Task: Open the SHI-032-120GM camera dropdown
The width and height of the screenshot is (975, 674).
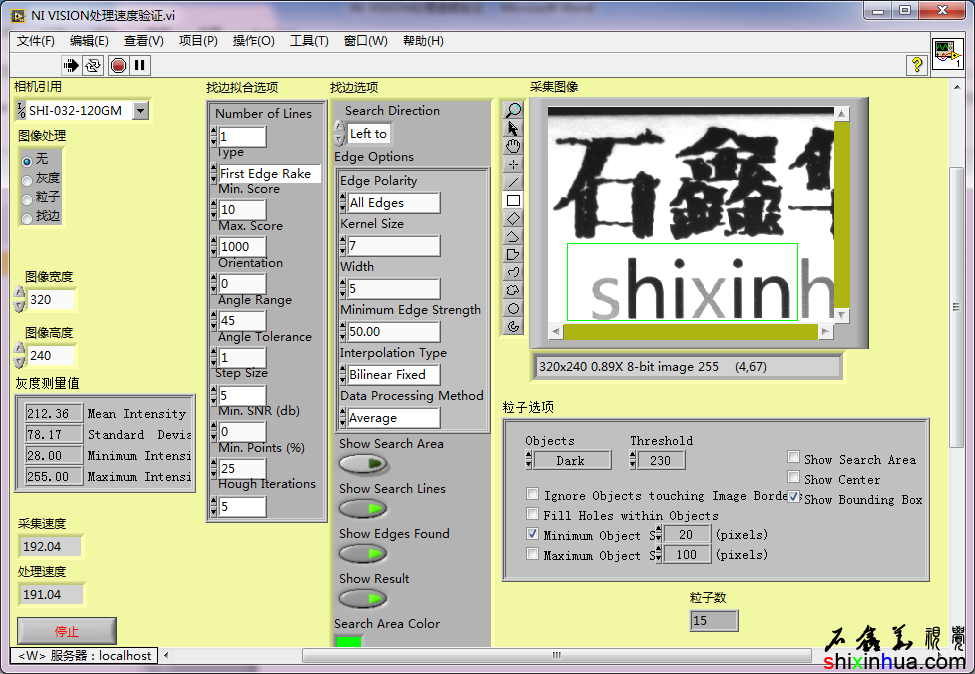Action: [140, 111]
